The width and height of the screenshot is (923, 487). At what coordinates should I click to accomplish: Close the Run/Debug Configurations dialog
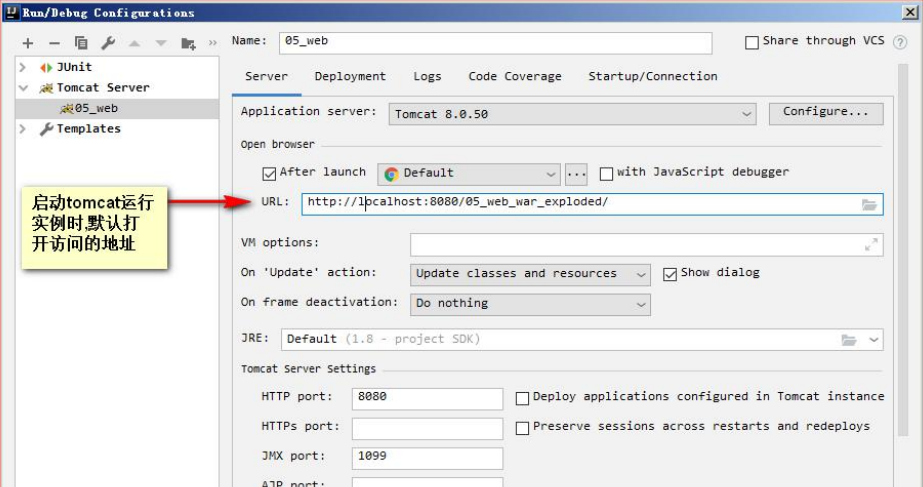[909, 12]
